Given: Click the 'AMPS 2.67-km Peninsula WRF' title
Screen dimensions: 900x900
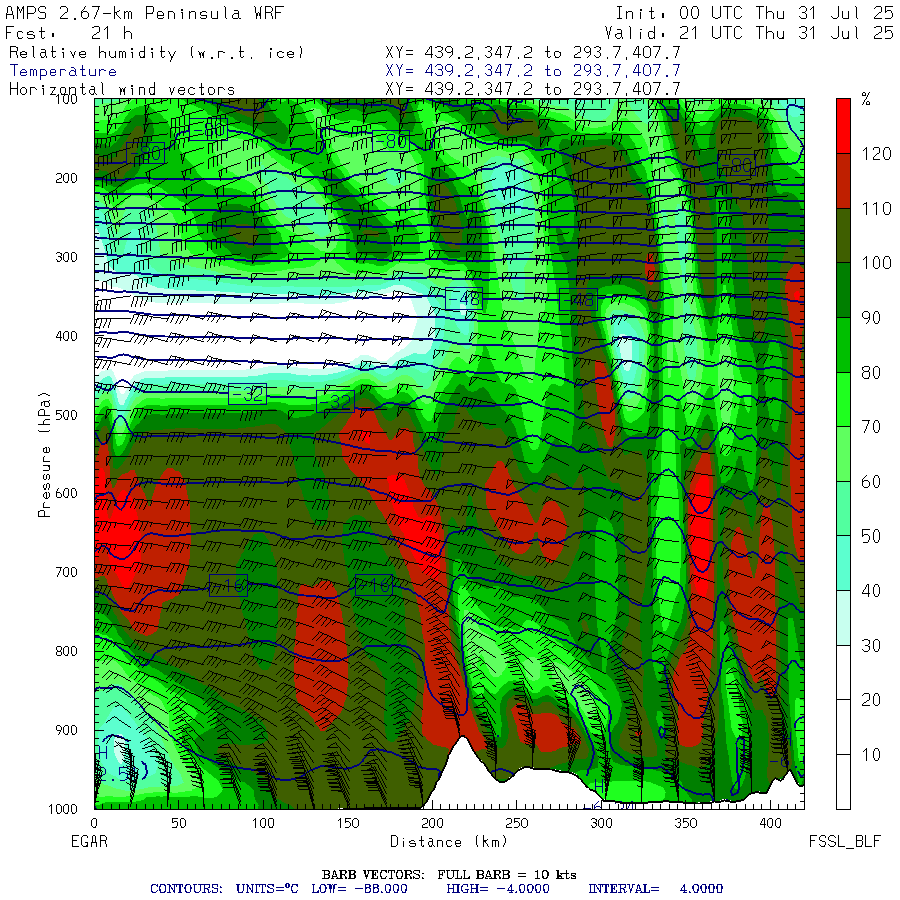Looking at the screenshot, I should pos(144,13).
